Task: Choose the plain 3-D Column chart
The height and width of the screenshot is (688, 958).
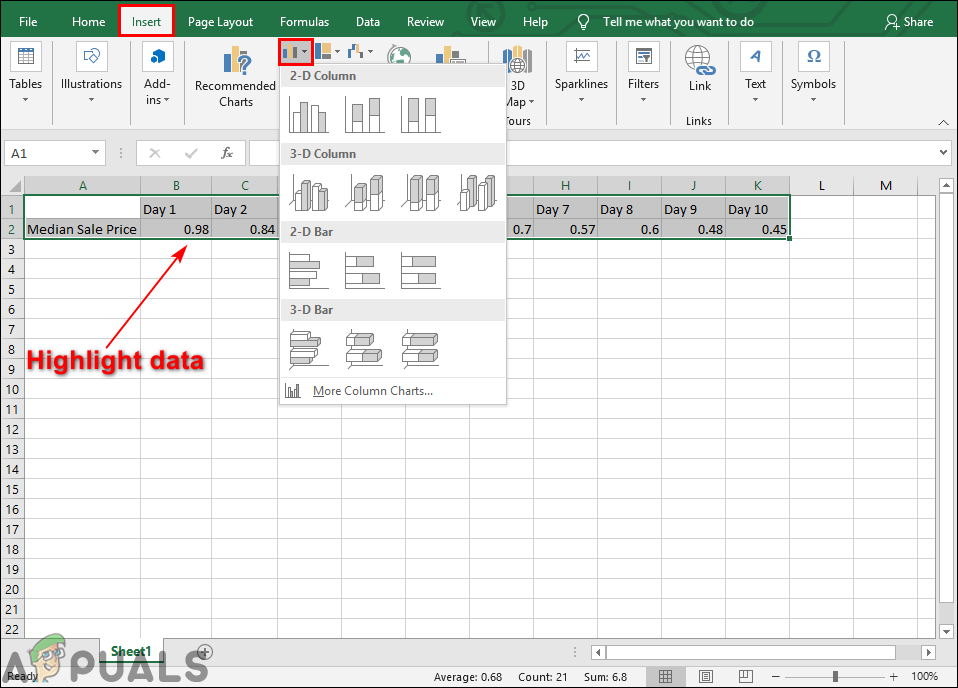Action: (x=477, y=192)
